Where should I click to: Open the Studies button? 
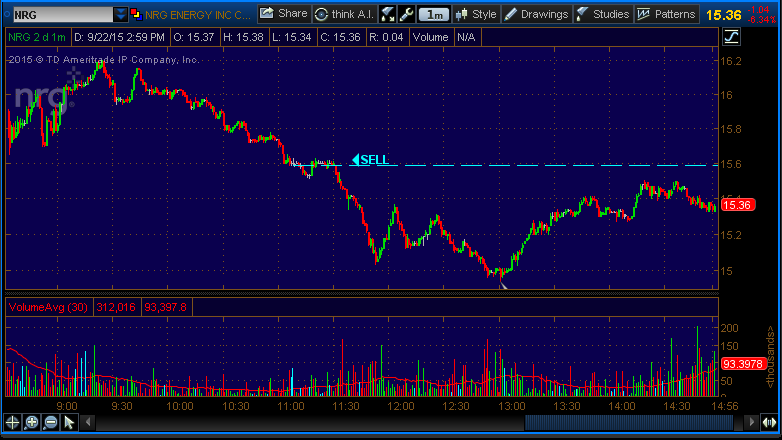tap(603, 14)
